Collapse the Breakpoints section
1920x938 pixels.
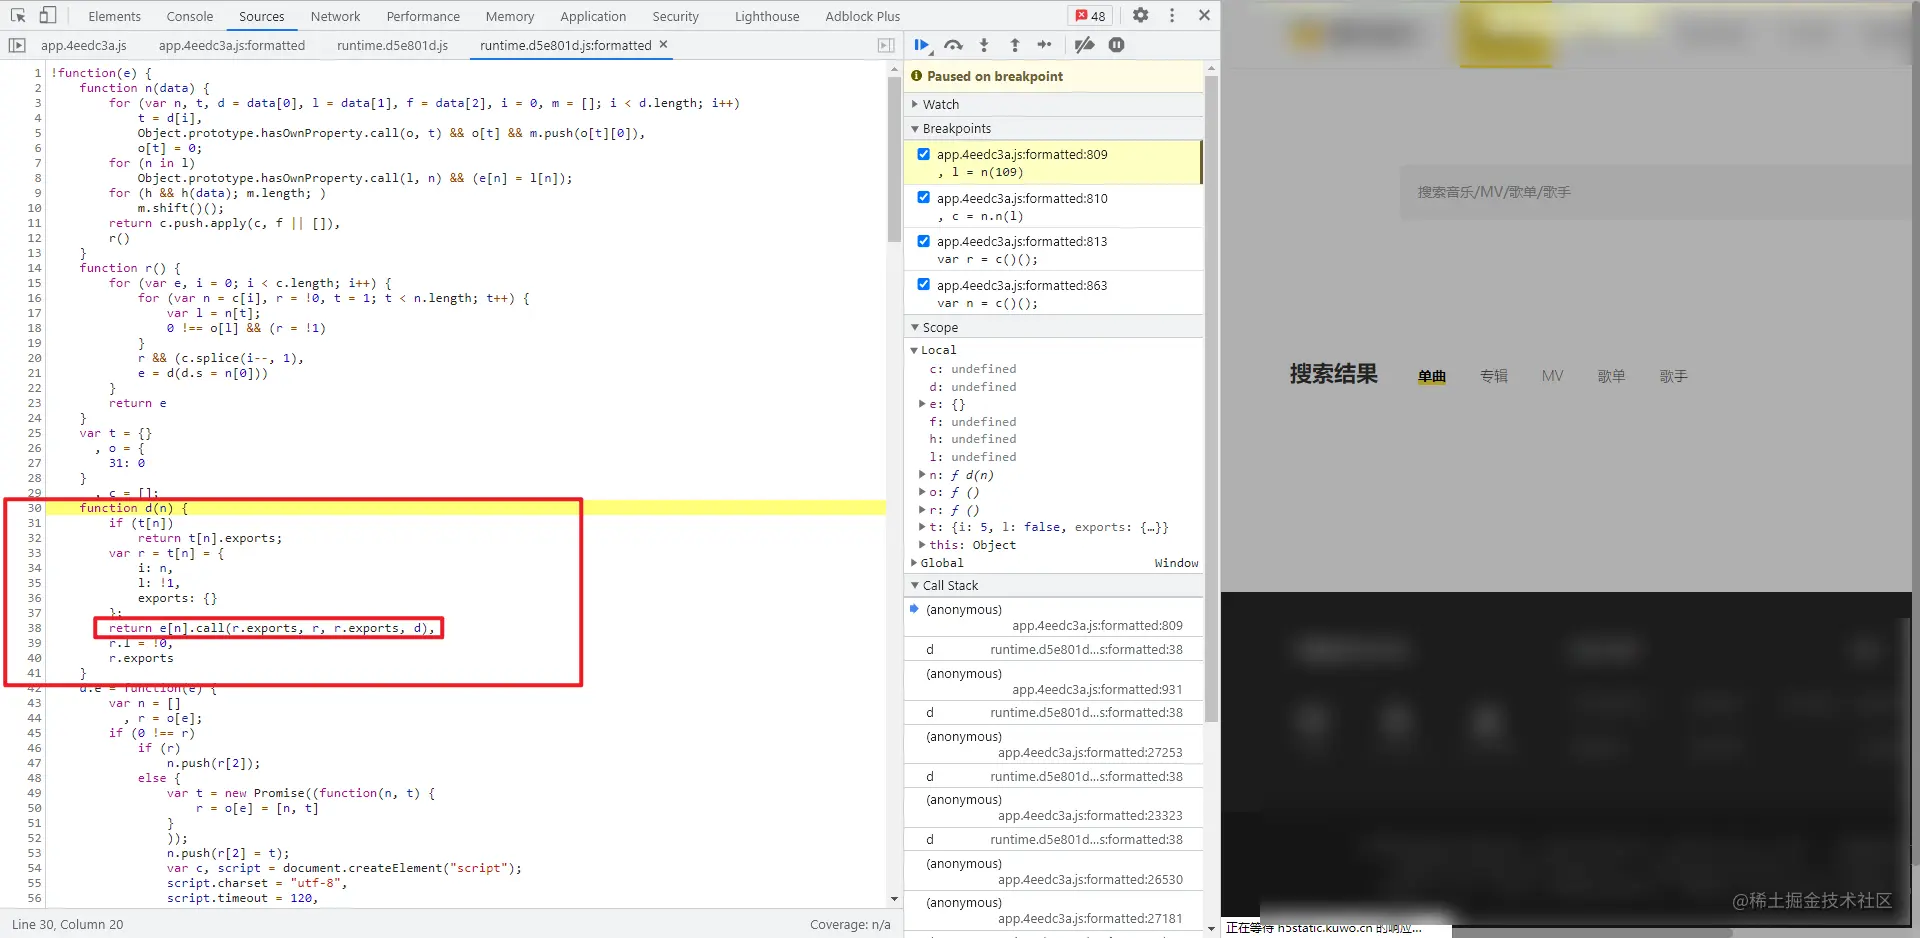(x=1054, y=128)
